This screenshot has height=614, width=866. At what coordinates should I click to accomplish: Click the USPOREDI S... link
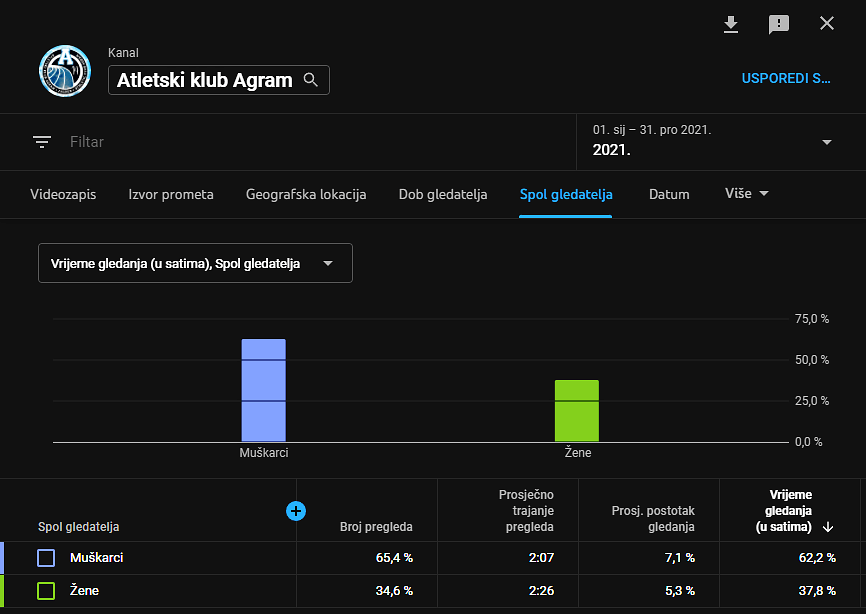click(x=786, y=78)
